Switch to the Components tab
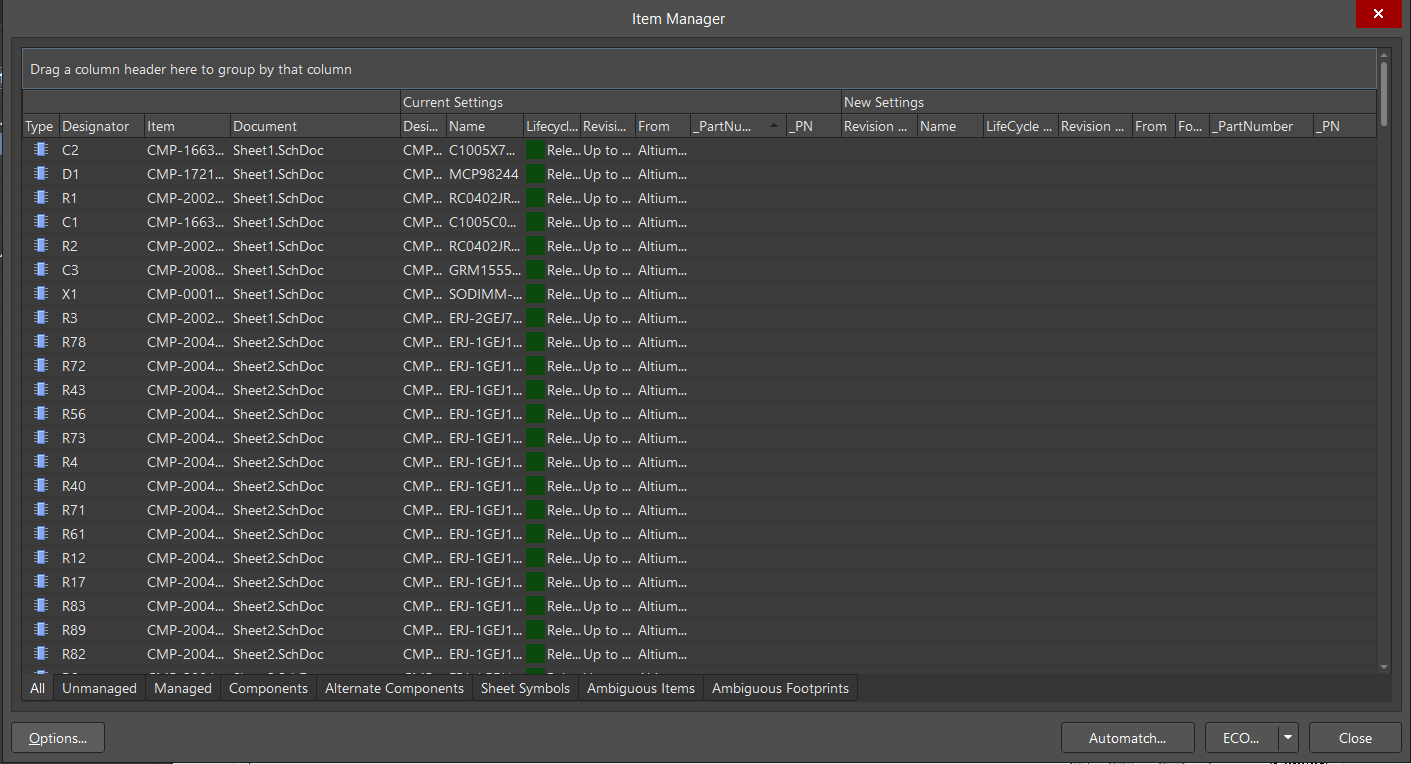This screenshot has height=764, width=1411. [x=267, y=688]
